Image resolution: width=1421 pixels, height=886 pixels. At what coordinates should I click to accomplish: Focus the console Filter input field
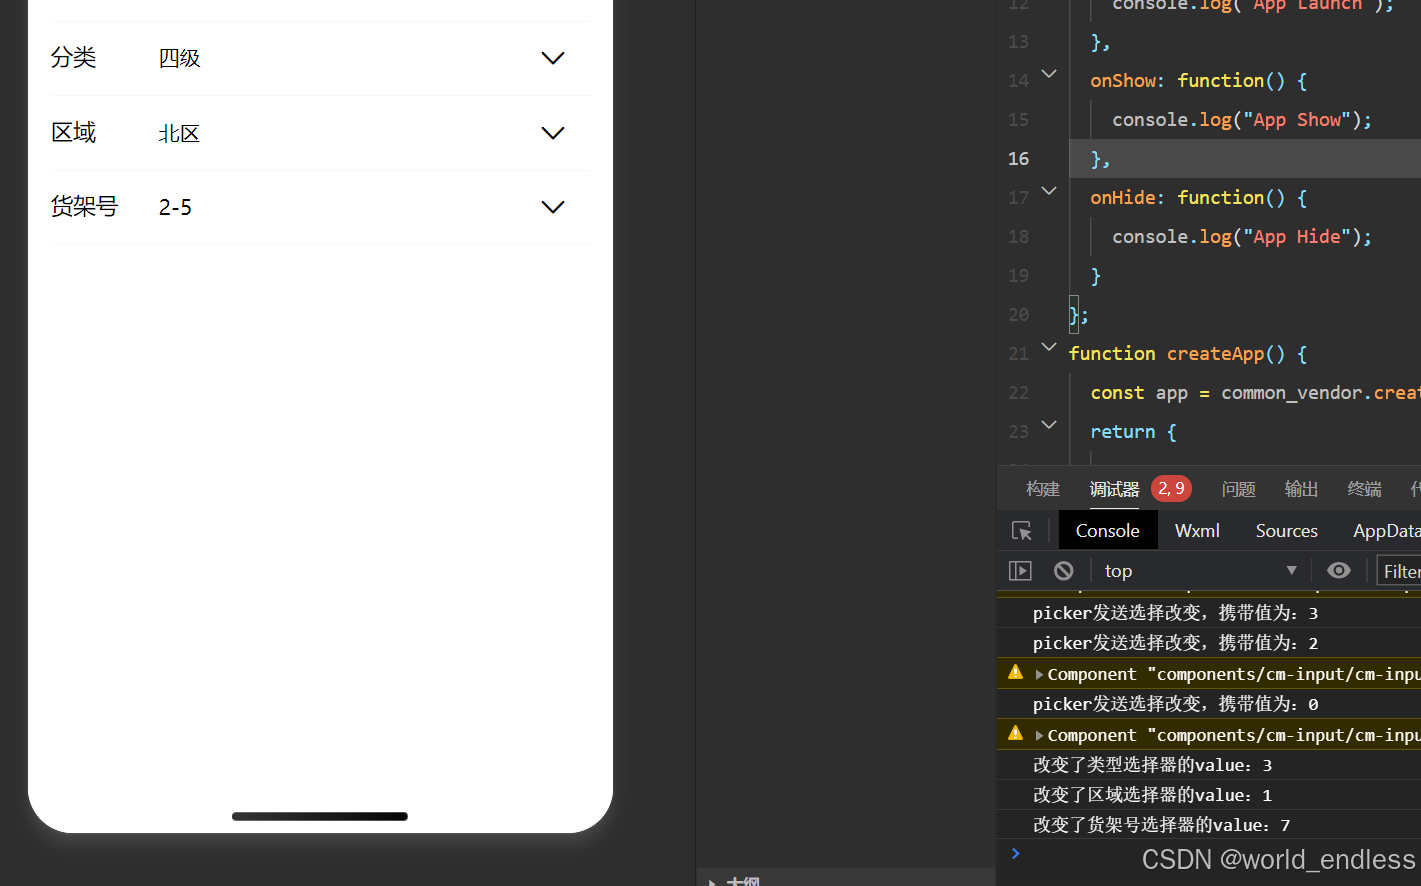[x=1399, y=571]
